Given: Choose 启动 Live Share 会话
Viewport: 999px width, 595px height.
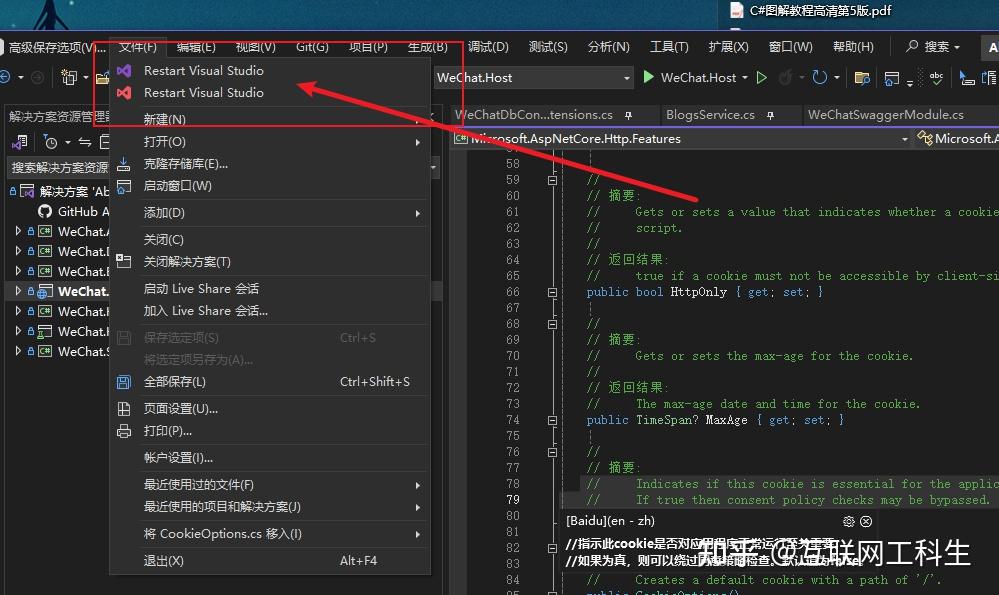Looking at the screenshot, I should click(x=269, y=289).
